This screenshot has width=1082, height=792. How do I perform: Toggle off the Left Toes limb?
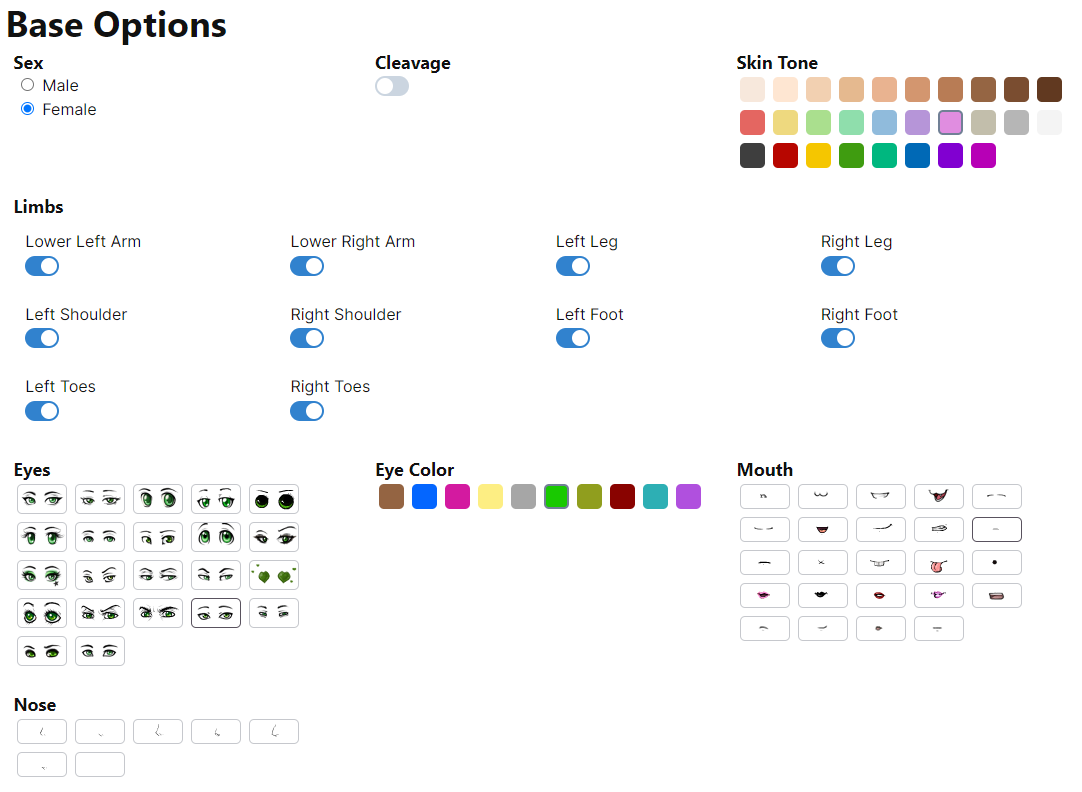pyautogui.click(x=42, y=411)
